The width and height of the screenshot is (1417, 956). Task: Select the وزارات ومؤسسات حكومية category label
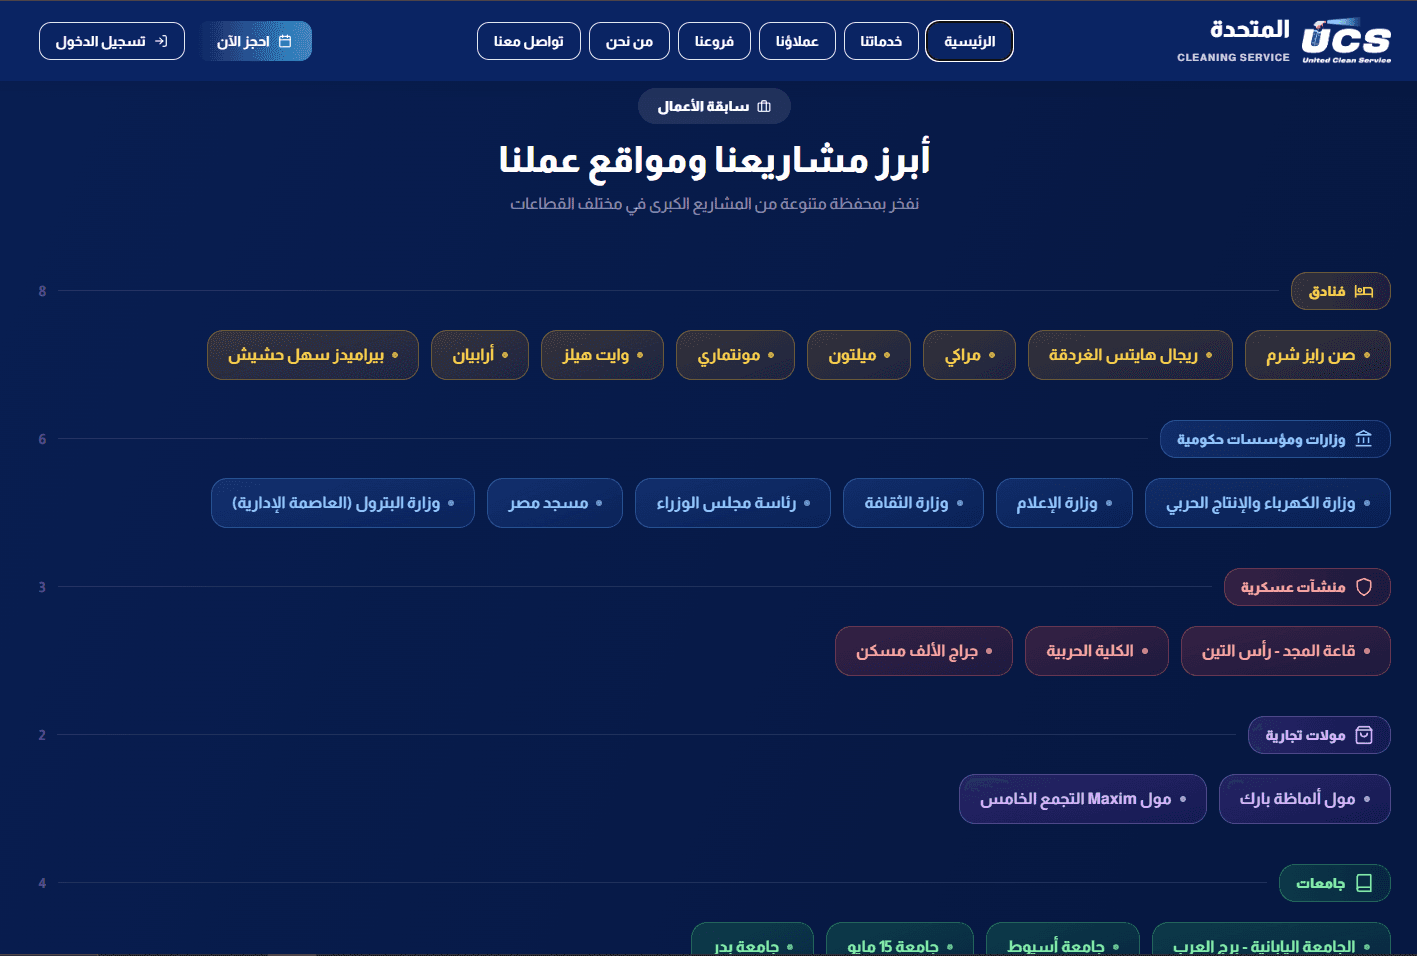[1275, 439]
